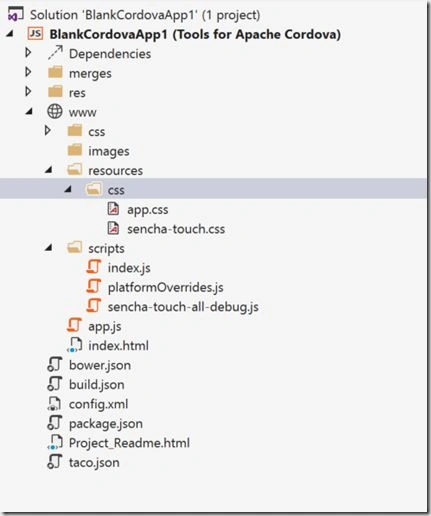The height and width of the screenshot is (516, 431).
Task: Expand the css folder under www
Action: 48,131
